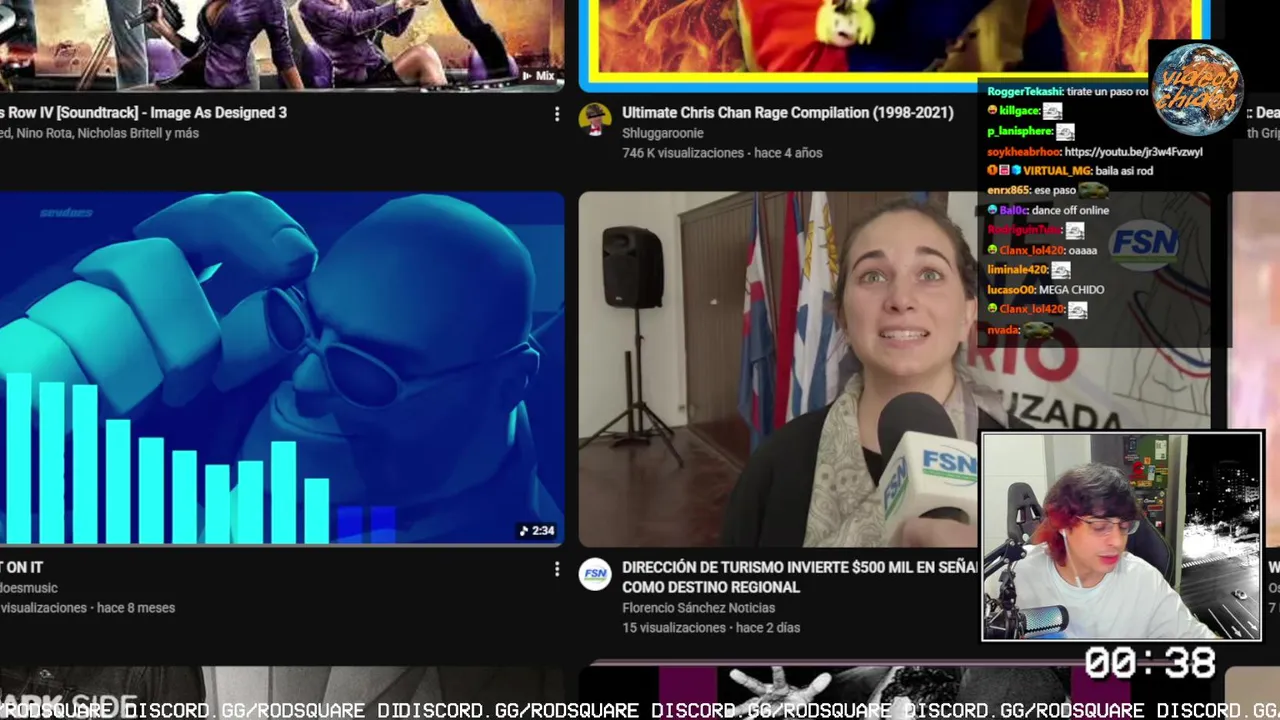Image resolution: width=1280 pixels, height=720 pixels.
Task: Click 'hace 8 meses' video metadata
Action: 136,608
